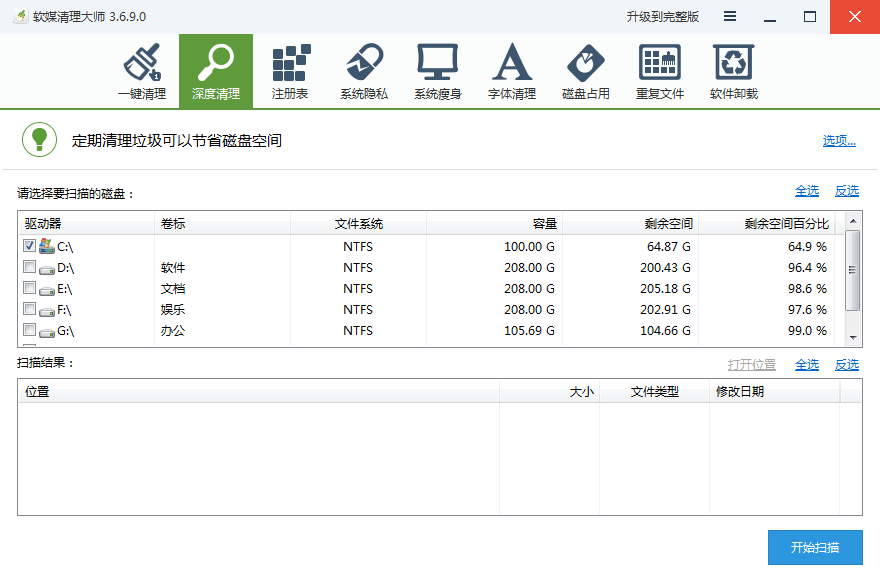Select the 深度清理 deep clean tab
The height and width of the screenshot is (579, 880).
coord(216,71)
